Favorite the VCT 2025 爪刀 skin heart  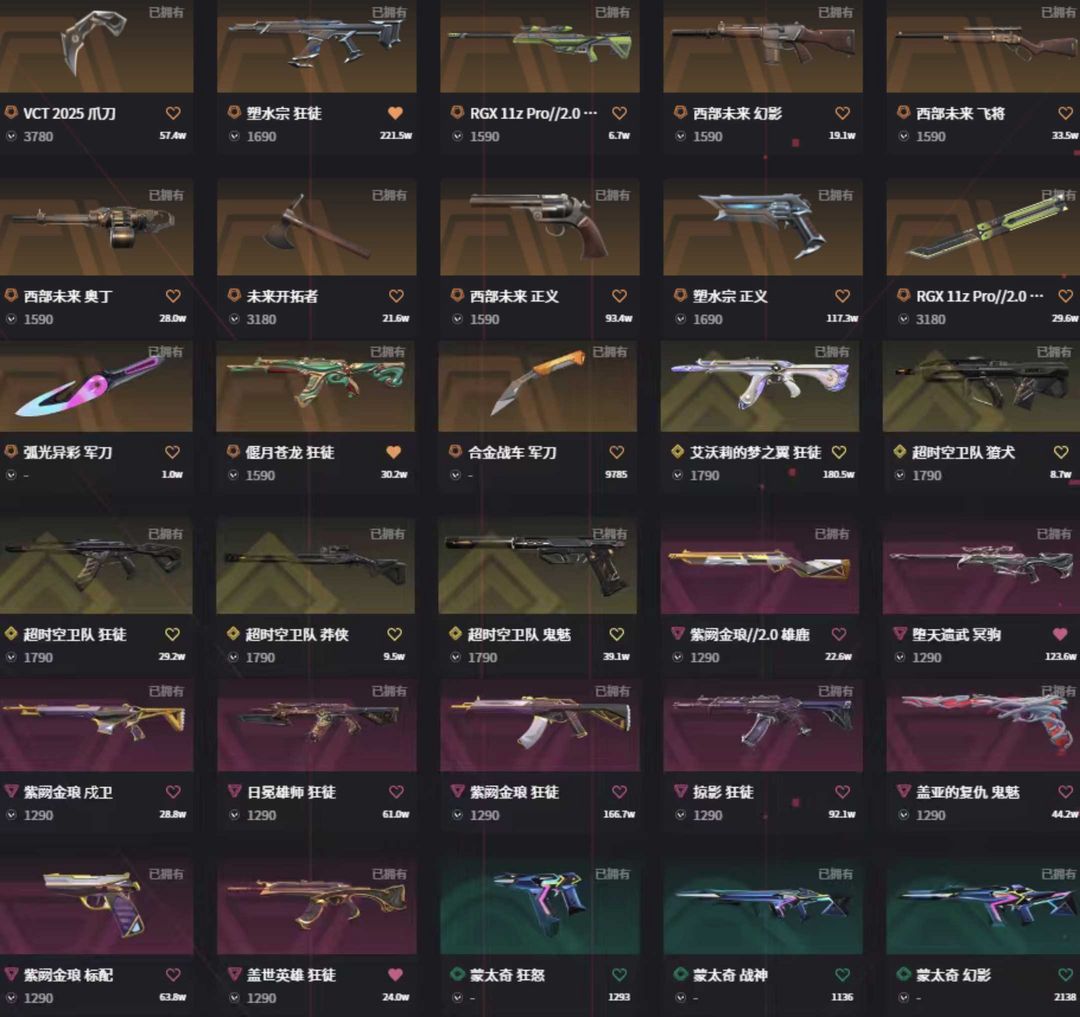173,113
